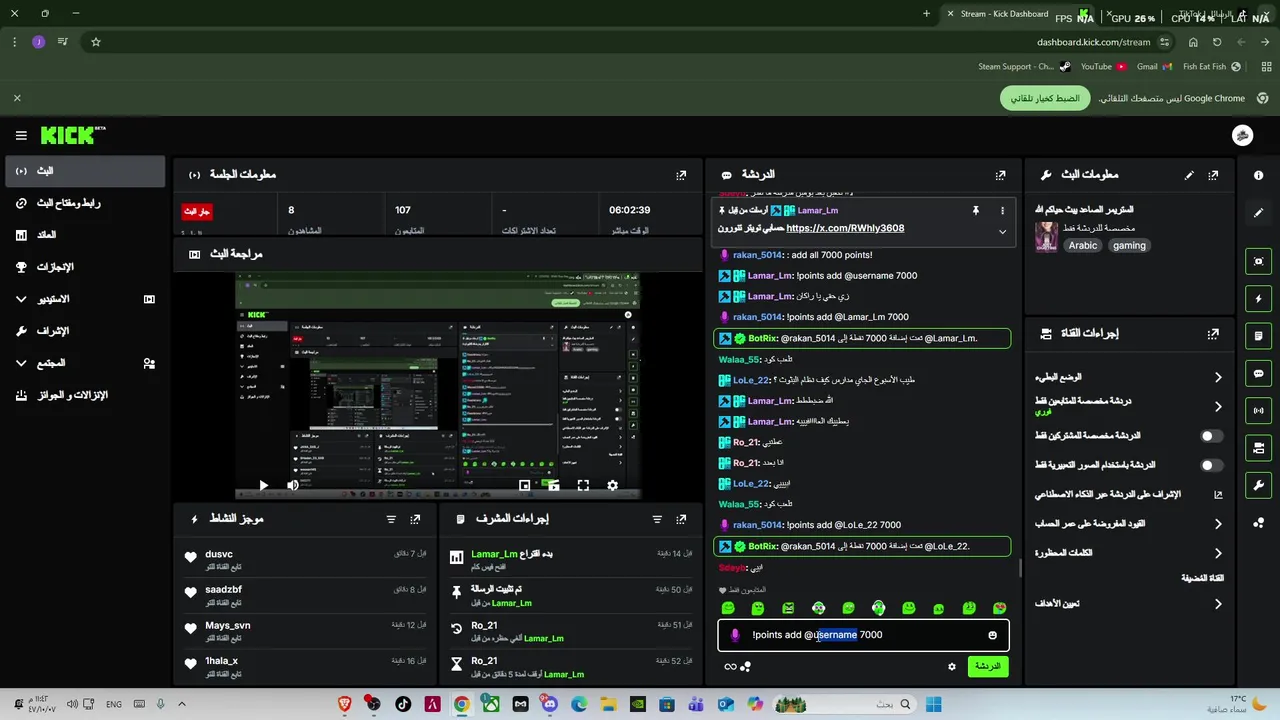Toggle emote-only chat switch
Image resolution: width=1280 pixels, height=720 pixels.
click(1211, 465)
